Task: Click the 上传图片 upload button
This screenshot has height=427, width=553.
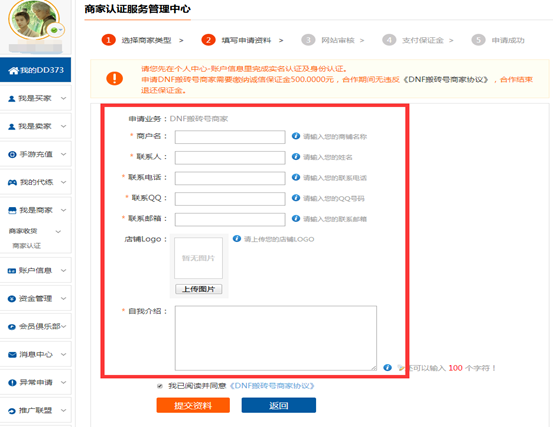Action: click(199, 289)
